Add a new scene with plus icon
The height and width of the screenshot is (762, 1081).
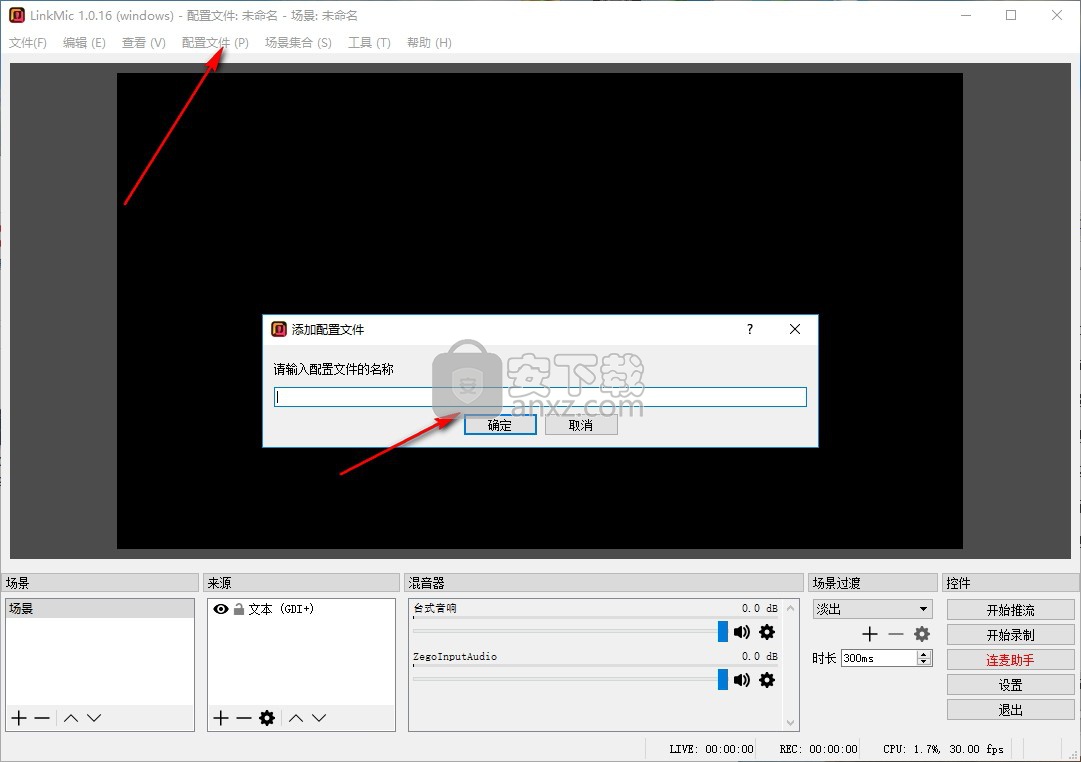tap(19, 718)
